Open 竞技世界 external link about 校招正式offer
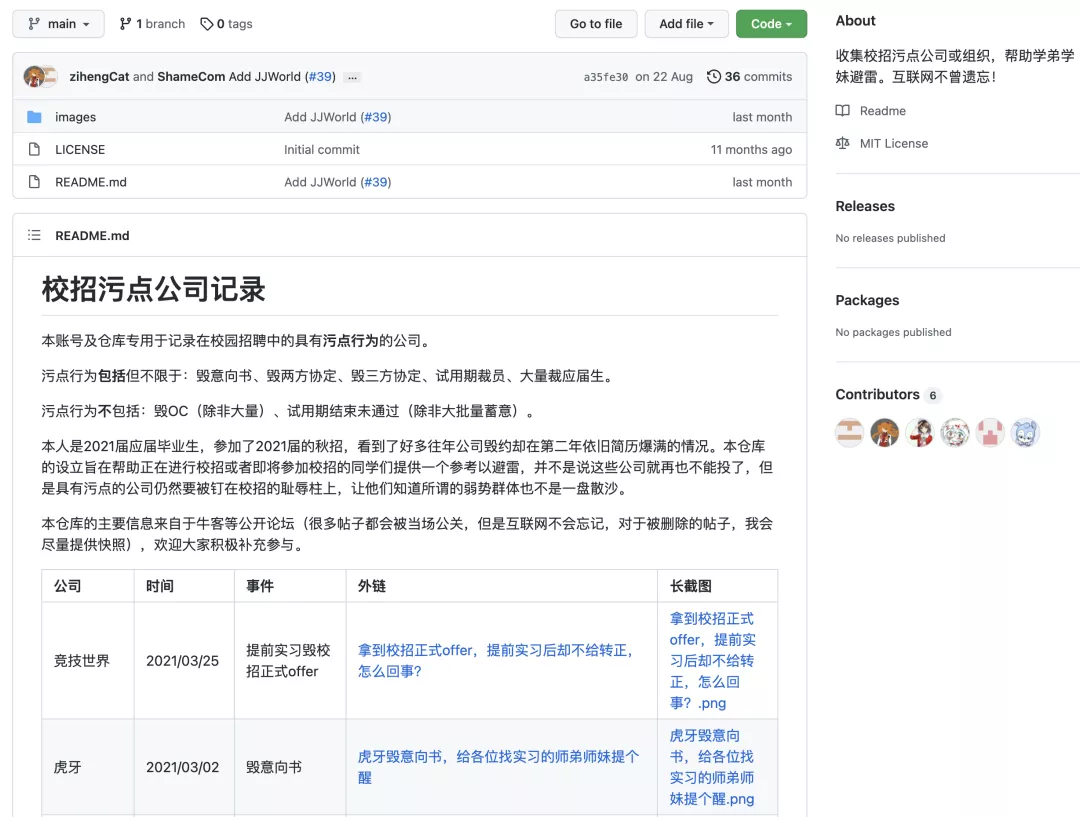The image size is (1080, 817). [495, 661]
